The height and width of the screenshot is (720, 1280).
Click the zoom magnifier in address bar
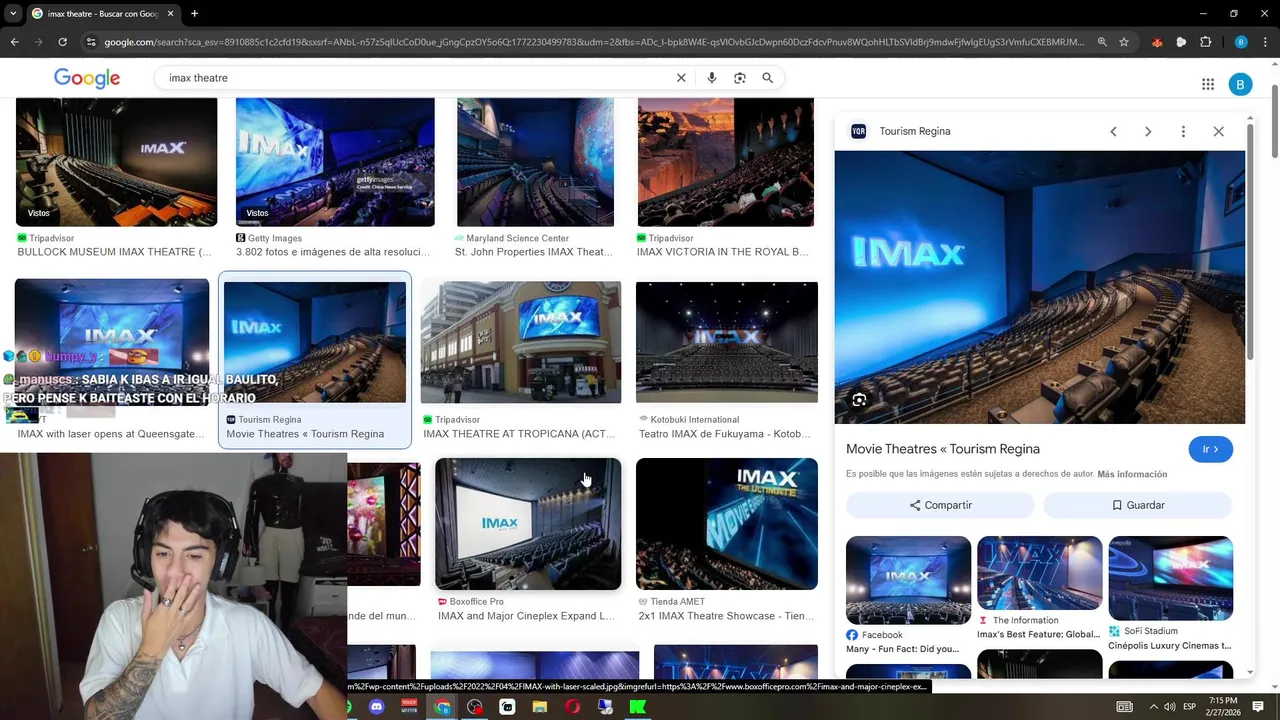[x=1102, y=42]
